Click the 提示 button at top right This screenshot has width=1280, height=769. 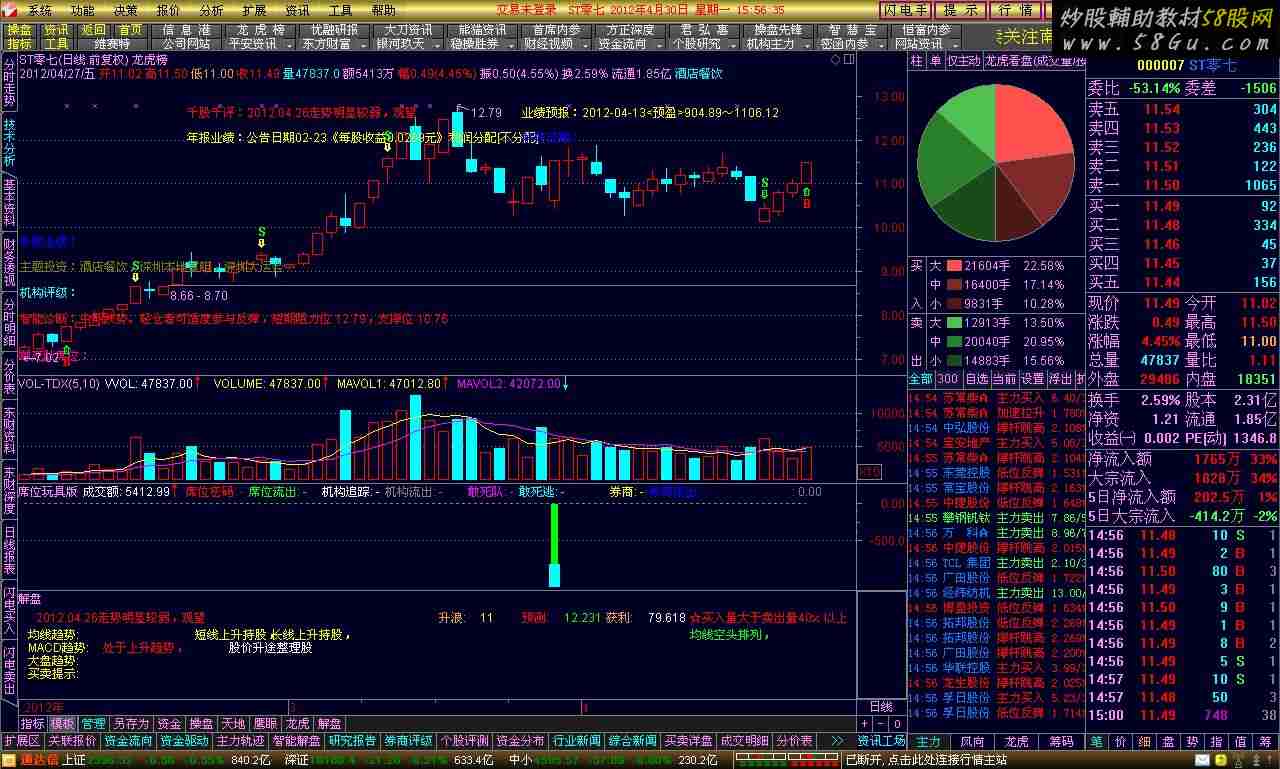(960, 10)
